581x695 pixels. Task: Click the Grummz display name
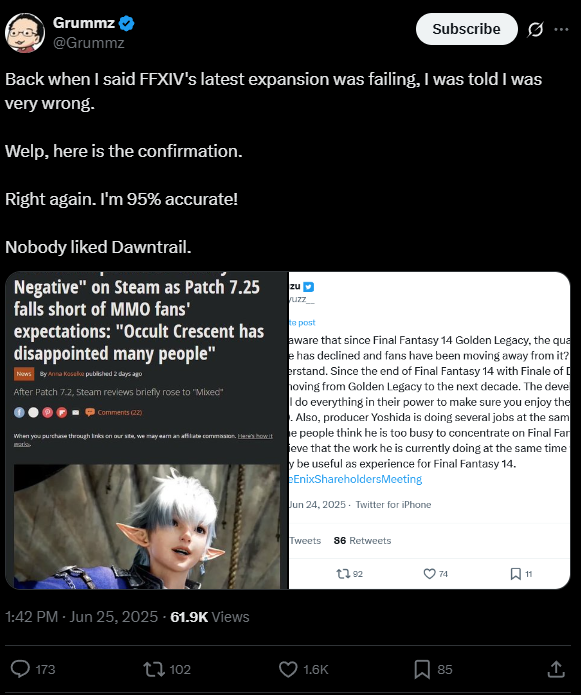pos(84,23)
